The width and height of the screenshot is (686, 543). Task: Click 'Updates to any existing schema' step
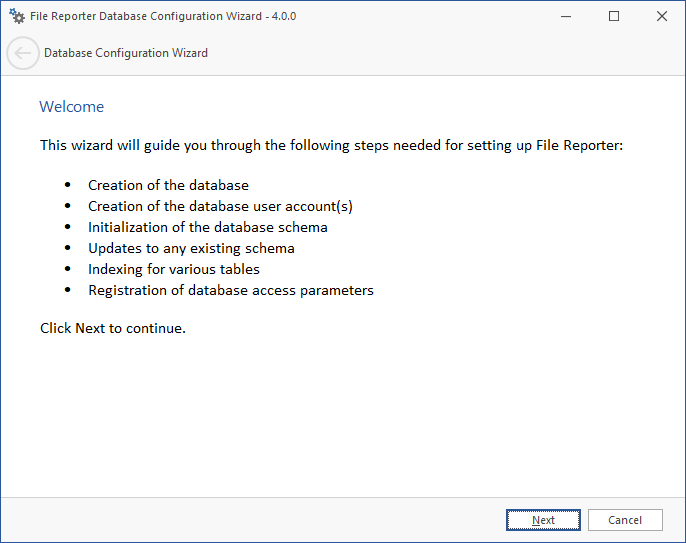[191, 248]
